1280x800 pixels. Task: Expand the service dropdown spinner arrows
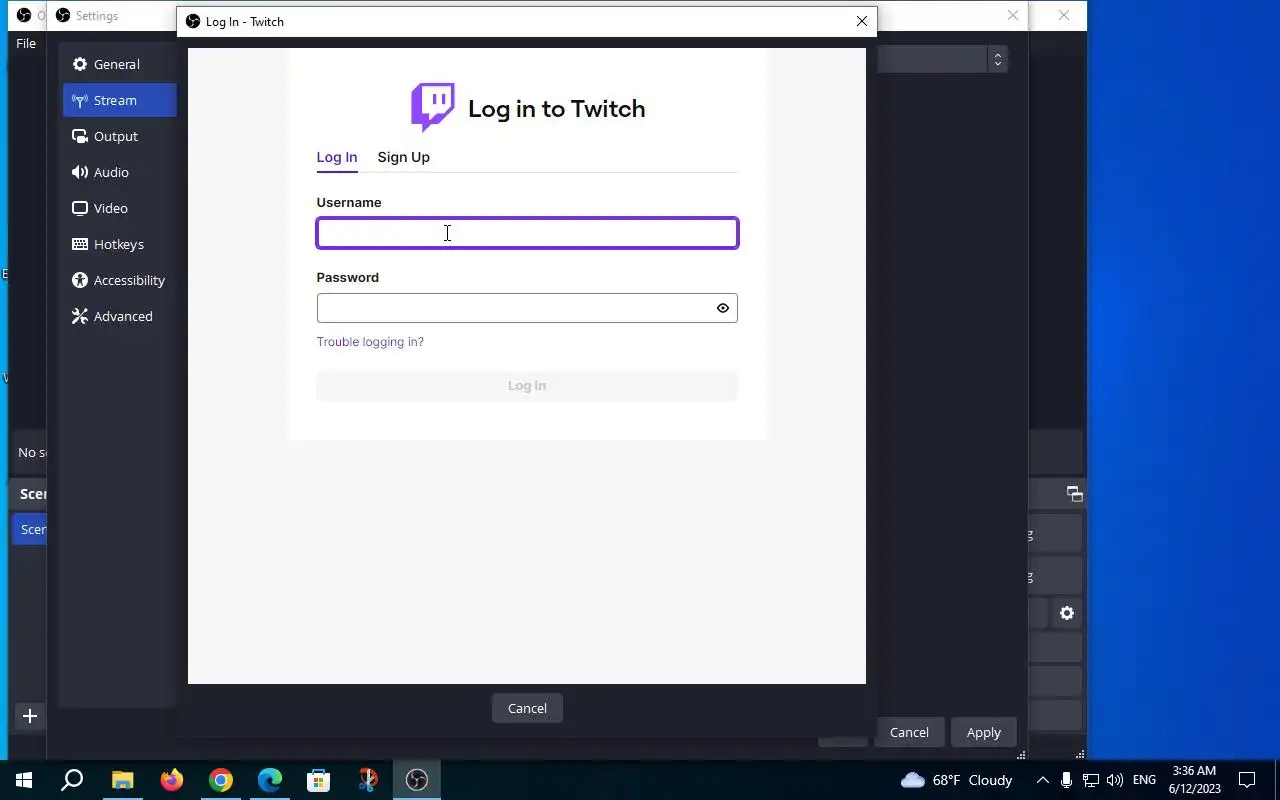[997, 60]
